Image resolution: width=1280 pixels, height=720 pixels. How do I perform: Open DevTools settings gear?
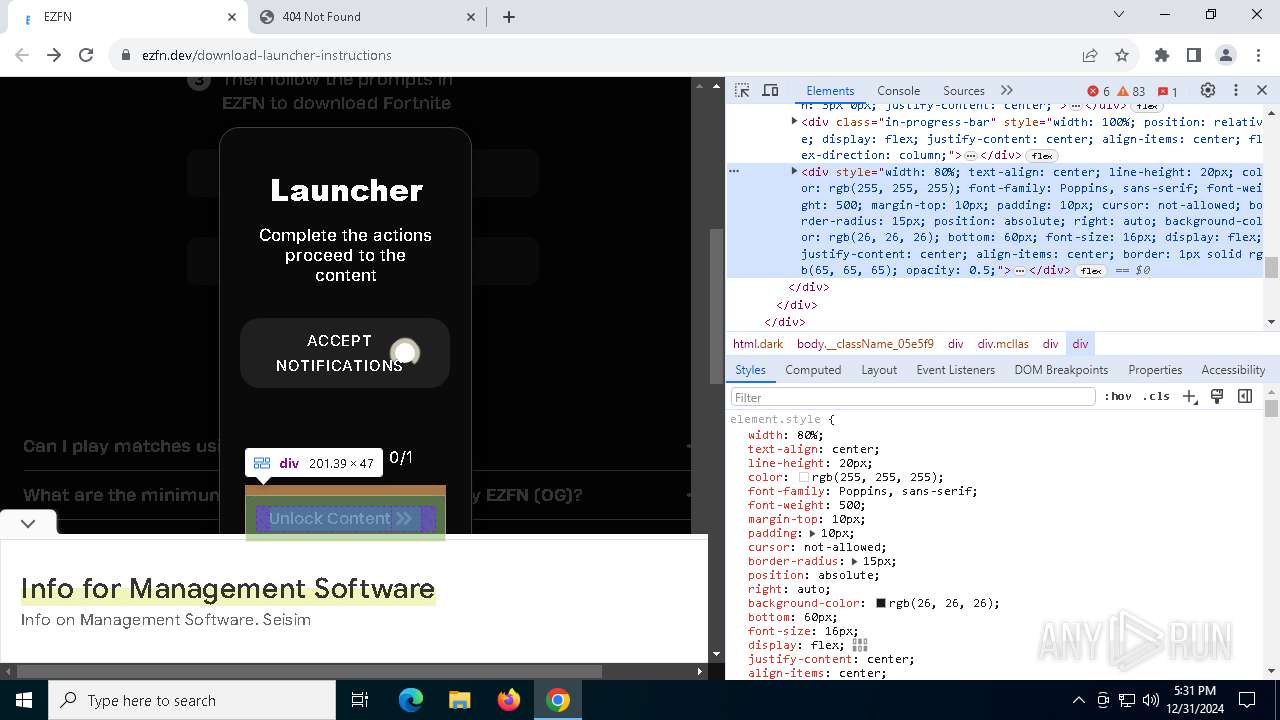[1208, 90]
